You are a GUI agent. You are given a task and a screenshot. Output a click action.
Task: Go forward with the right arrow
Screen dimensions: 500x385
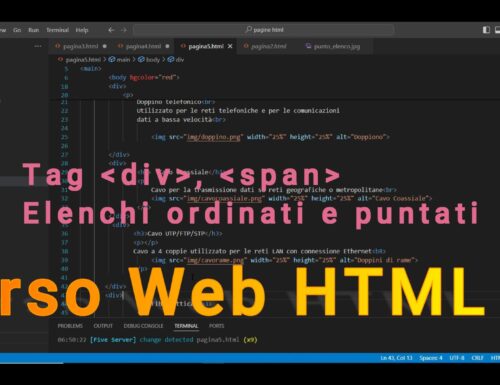(x=124, y=30)
